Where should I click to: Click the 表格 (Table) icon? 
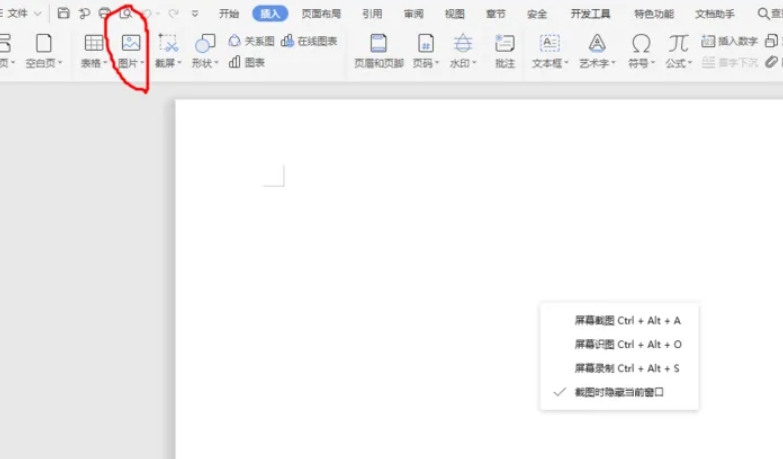94,44
